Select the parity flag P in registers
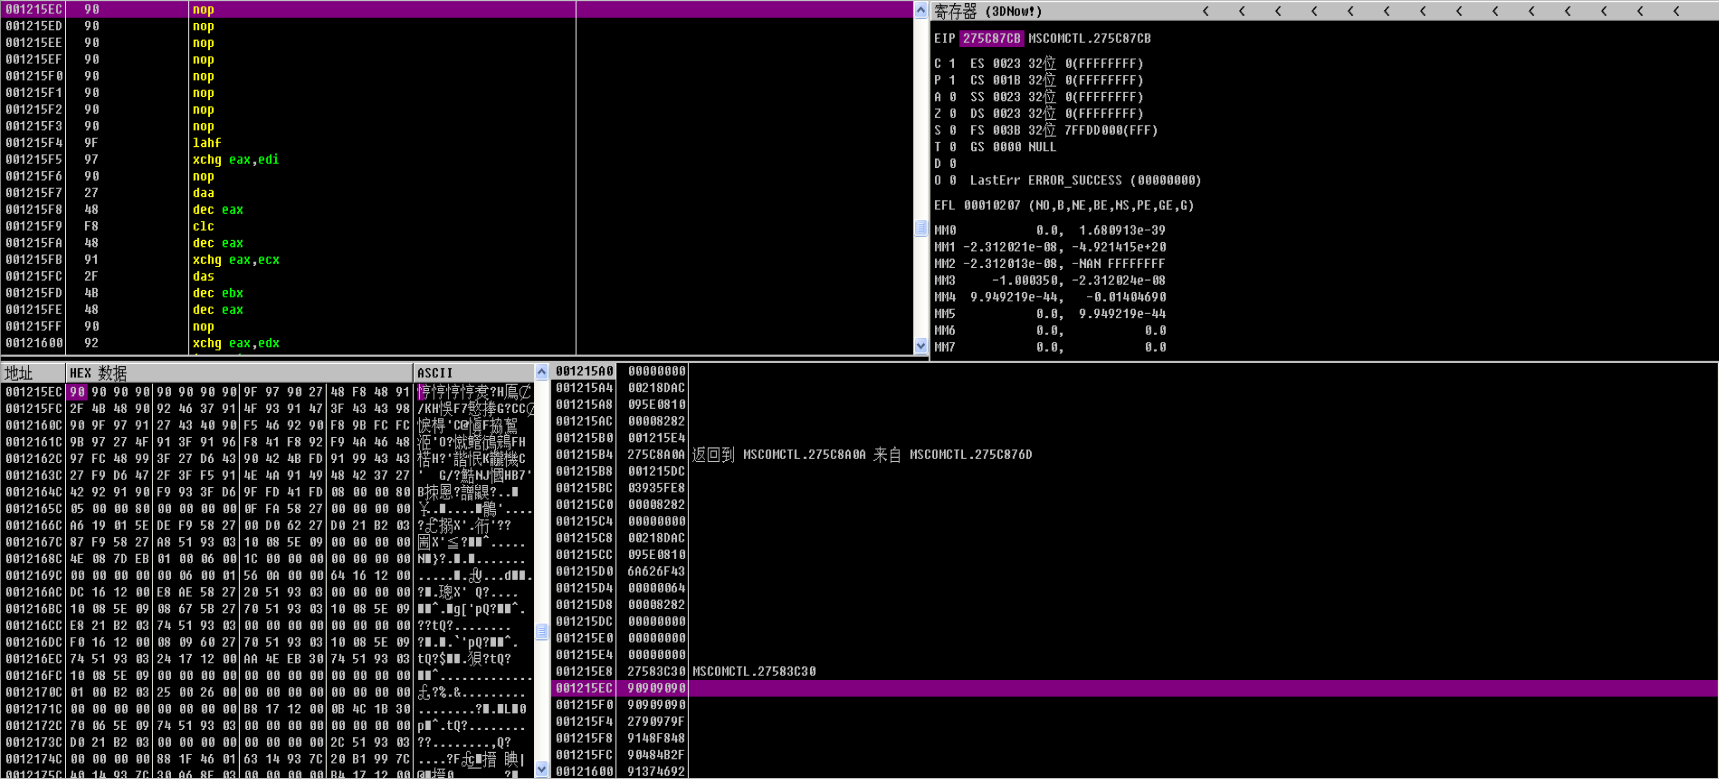Screen dimensions: 1719x779 [x=945, y=80]
